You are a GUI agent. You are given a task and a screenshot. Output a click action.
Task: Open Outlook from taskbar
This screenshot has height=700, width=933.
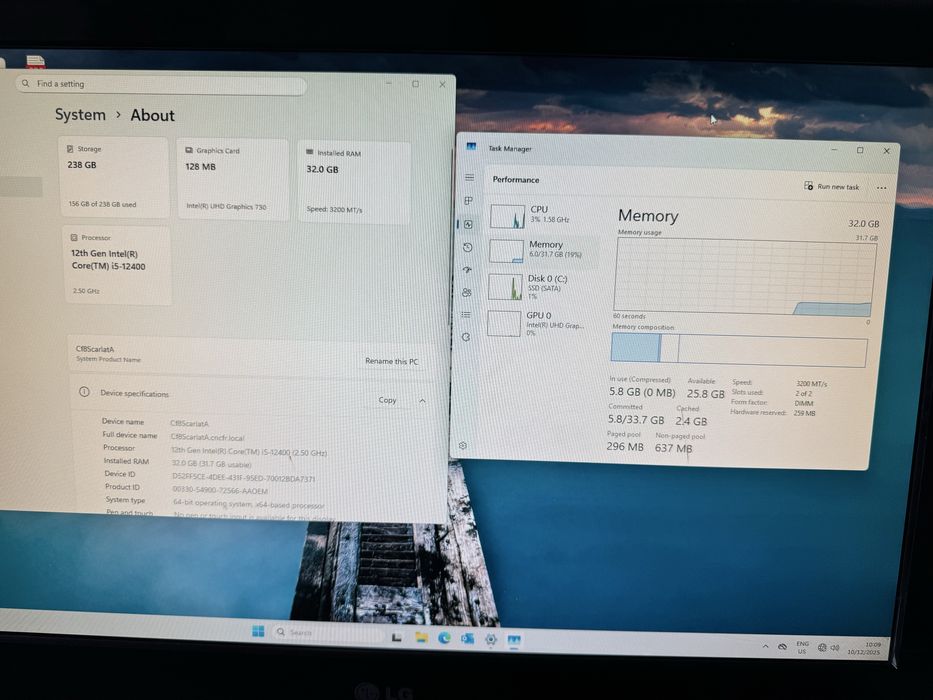(x=468, y=639)
